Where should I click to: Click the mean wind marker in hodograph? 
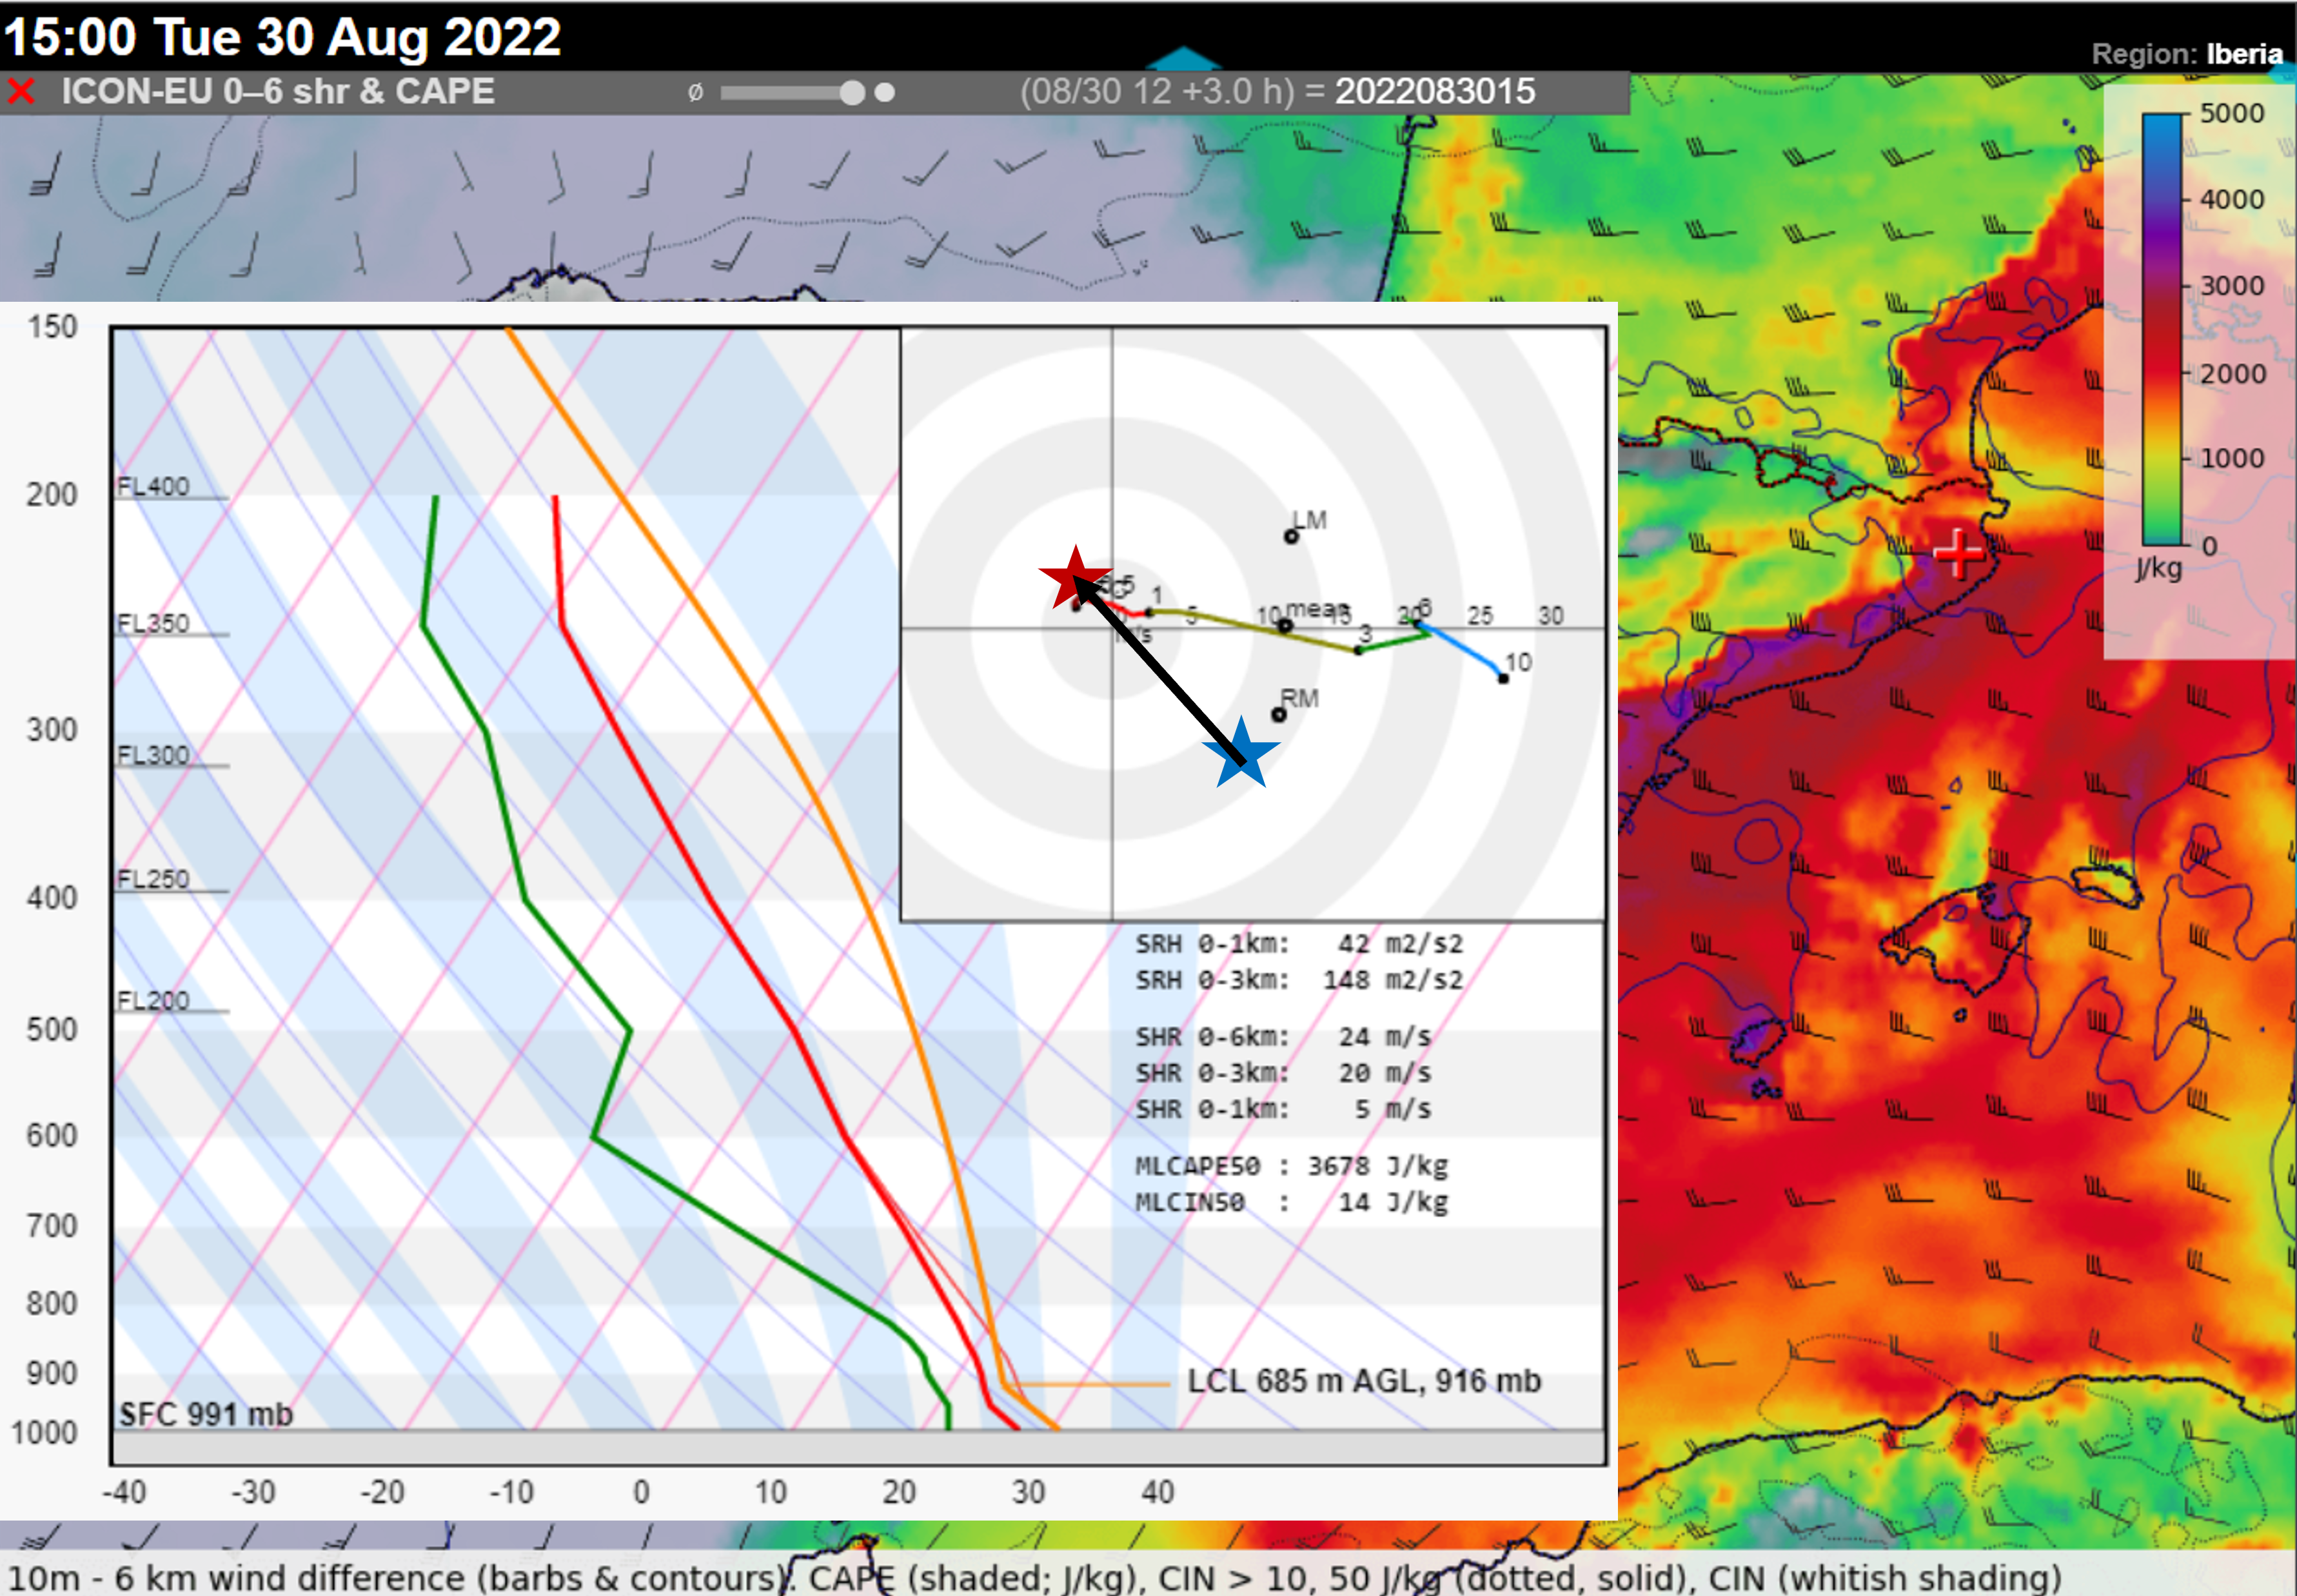tap(1285, 626)
